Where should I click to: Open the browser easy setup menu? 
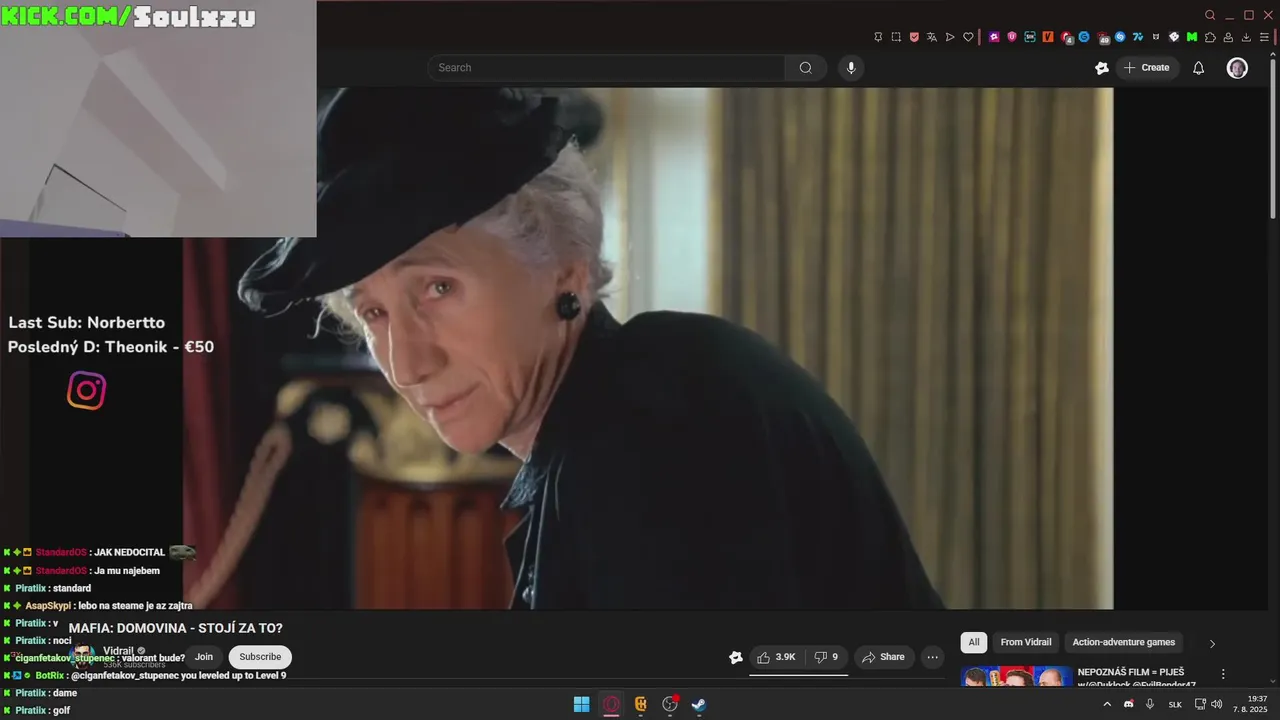pyautogui.click(x=1264, y=37)
